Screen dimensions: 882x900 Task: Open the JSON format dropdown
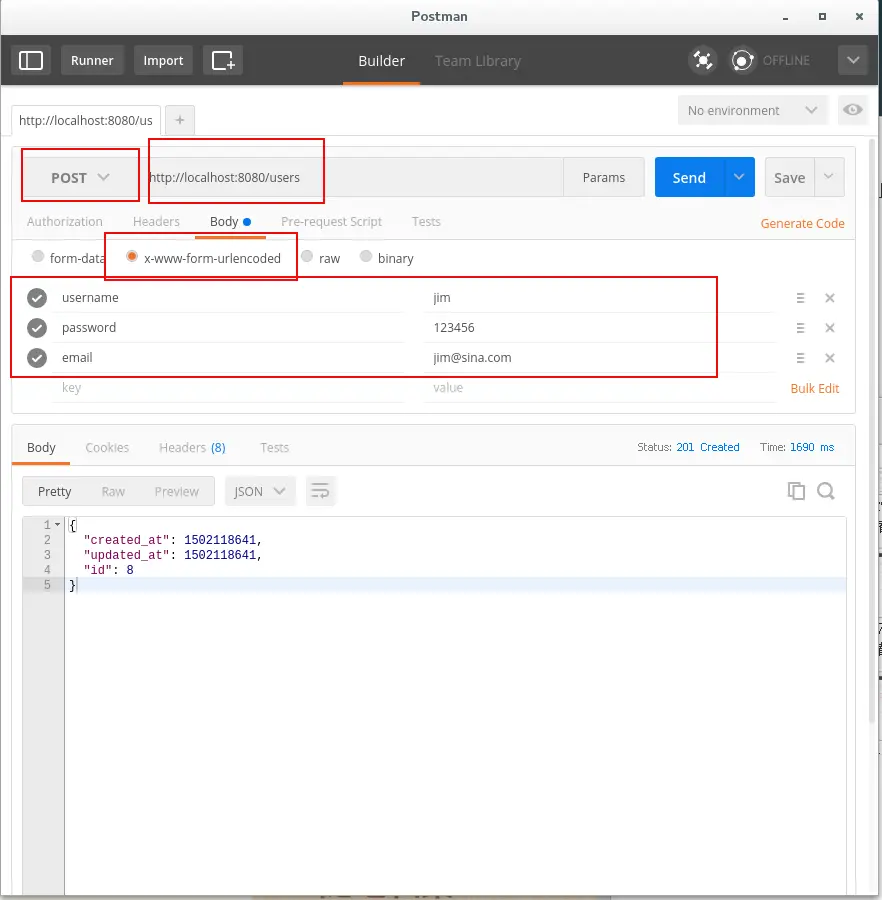[x=260, y=491]
